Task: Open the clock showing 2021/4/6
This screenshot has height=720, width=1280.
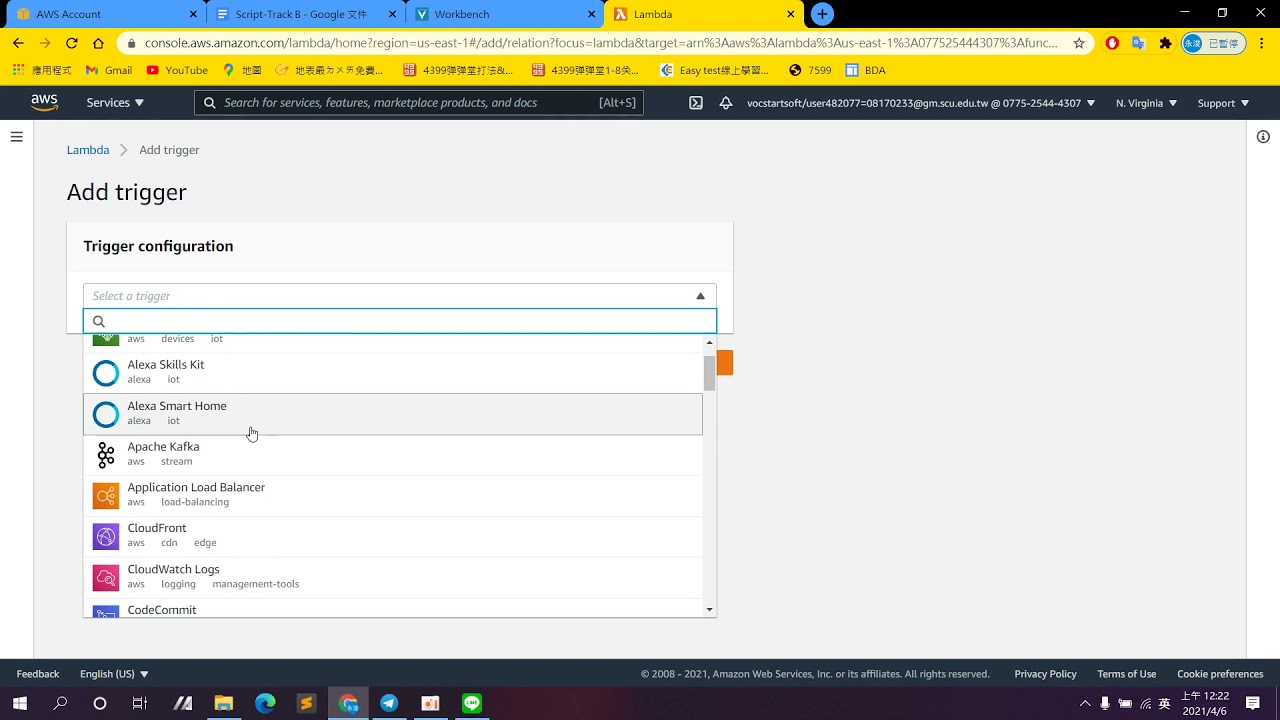Action: pyautogui.click(x=1205, y=703)
